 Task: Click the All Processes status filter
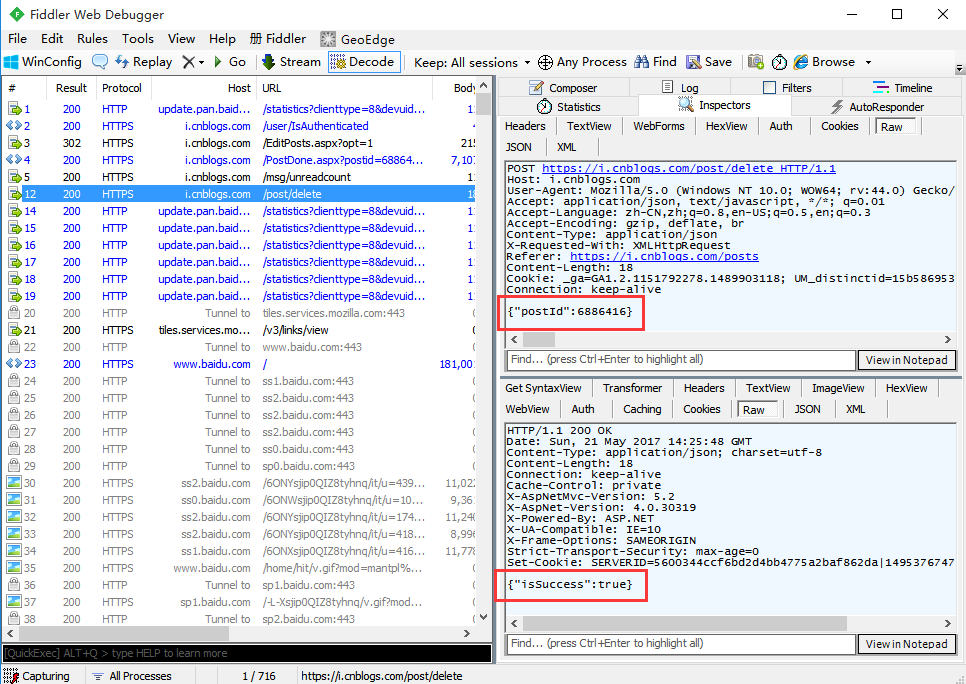[x=132, y=676]
